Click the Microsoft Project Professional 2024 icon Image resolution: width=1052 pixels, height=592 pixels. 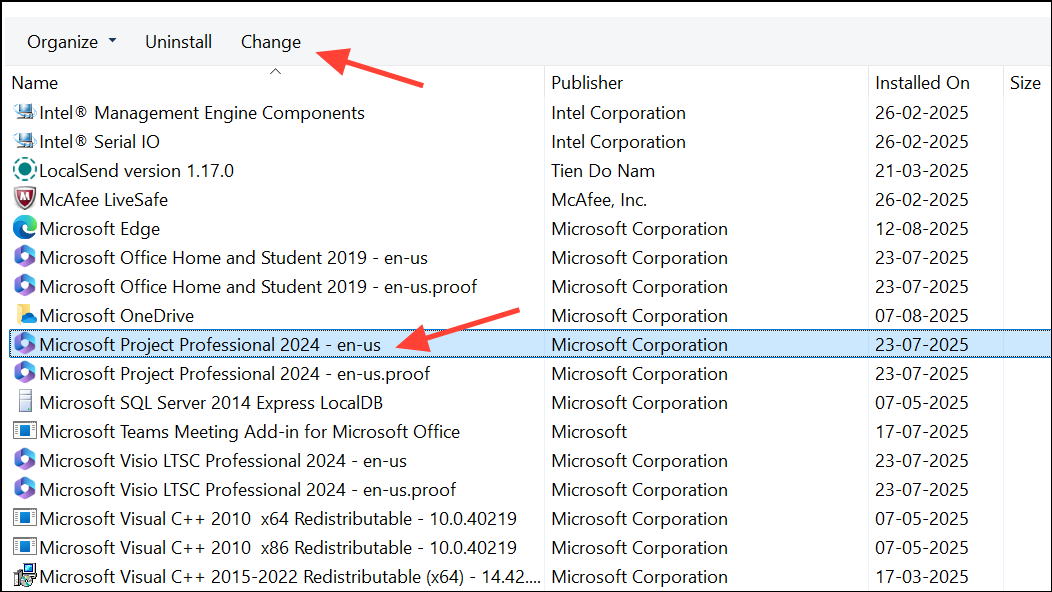(x=26, y=344)
